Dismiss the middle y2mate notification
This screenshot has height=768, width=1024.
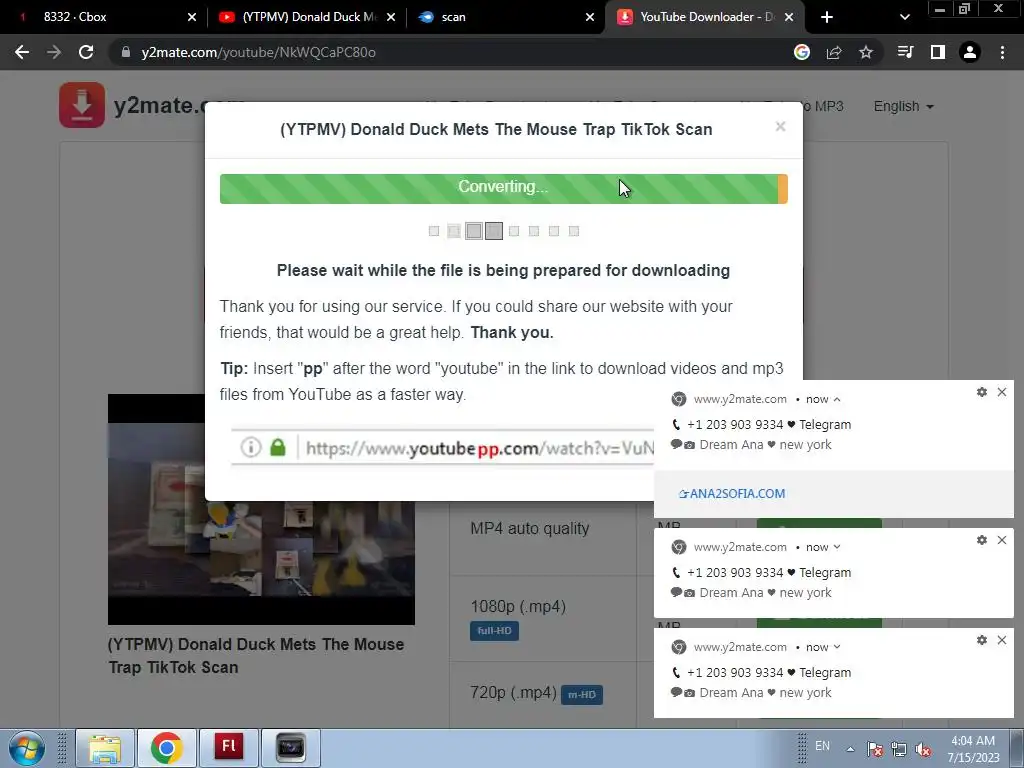(1002, 540)
